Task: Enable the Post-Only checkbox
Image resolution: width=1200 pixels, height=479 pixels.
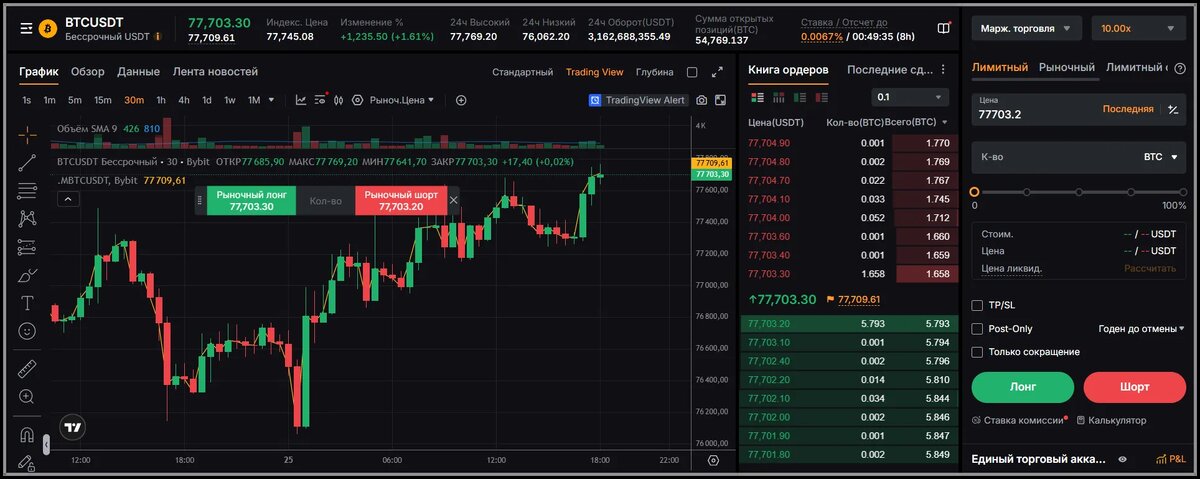Action: 977,328
